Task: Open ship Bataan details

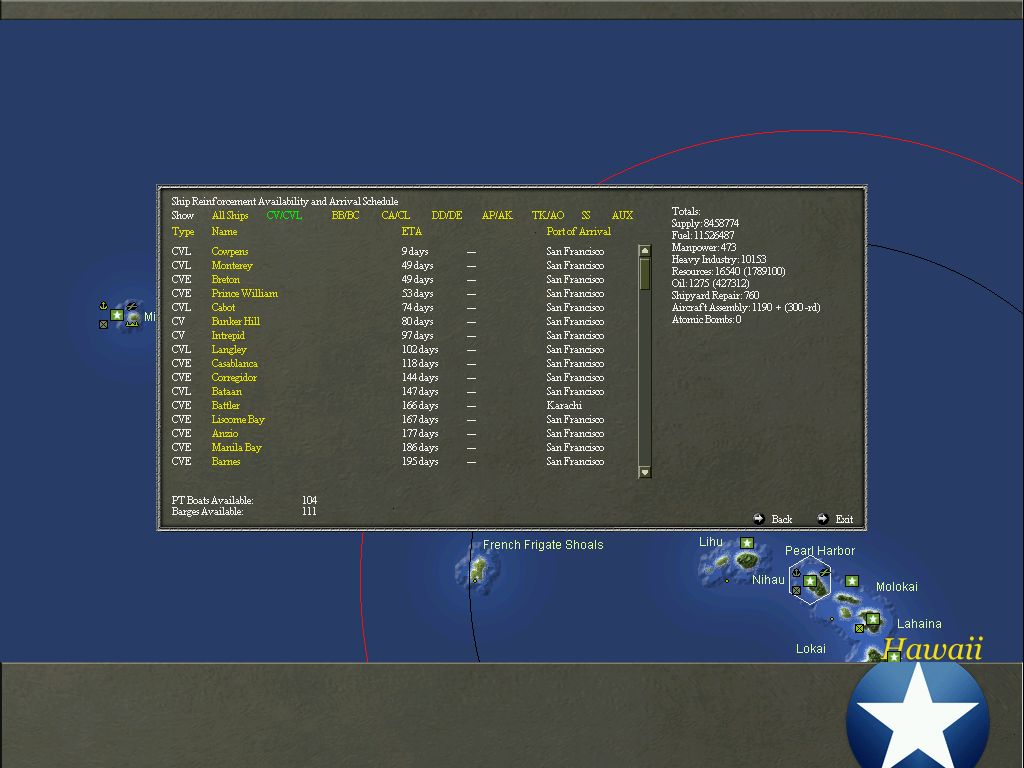Action: pyautogui.click(x=227, y=392)
